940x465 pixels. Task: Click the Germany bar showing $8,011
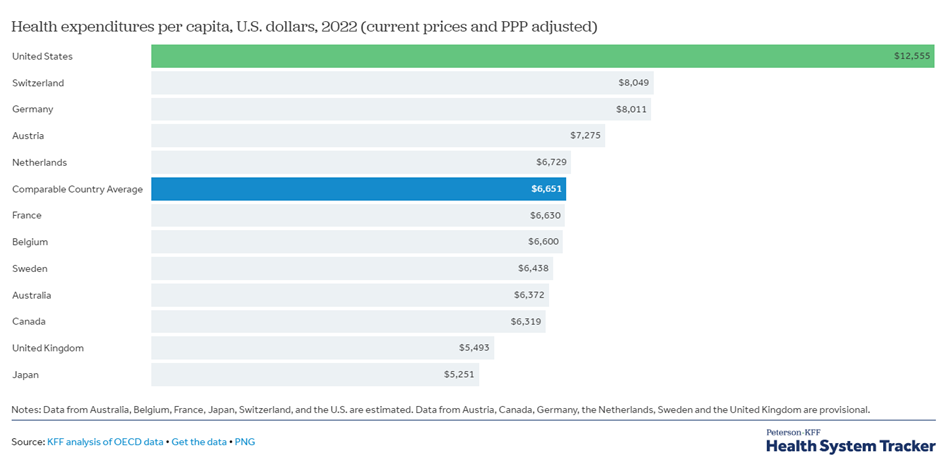tap(400, 109)
